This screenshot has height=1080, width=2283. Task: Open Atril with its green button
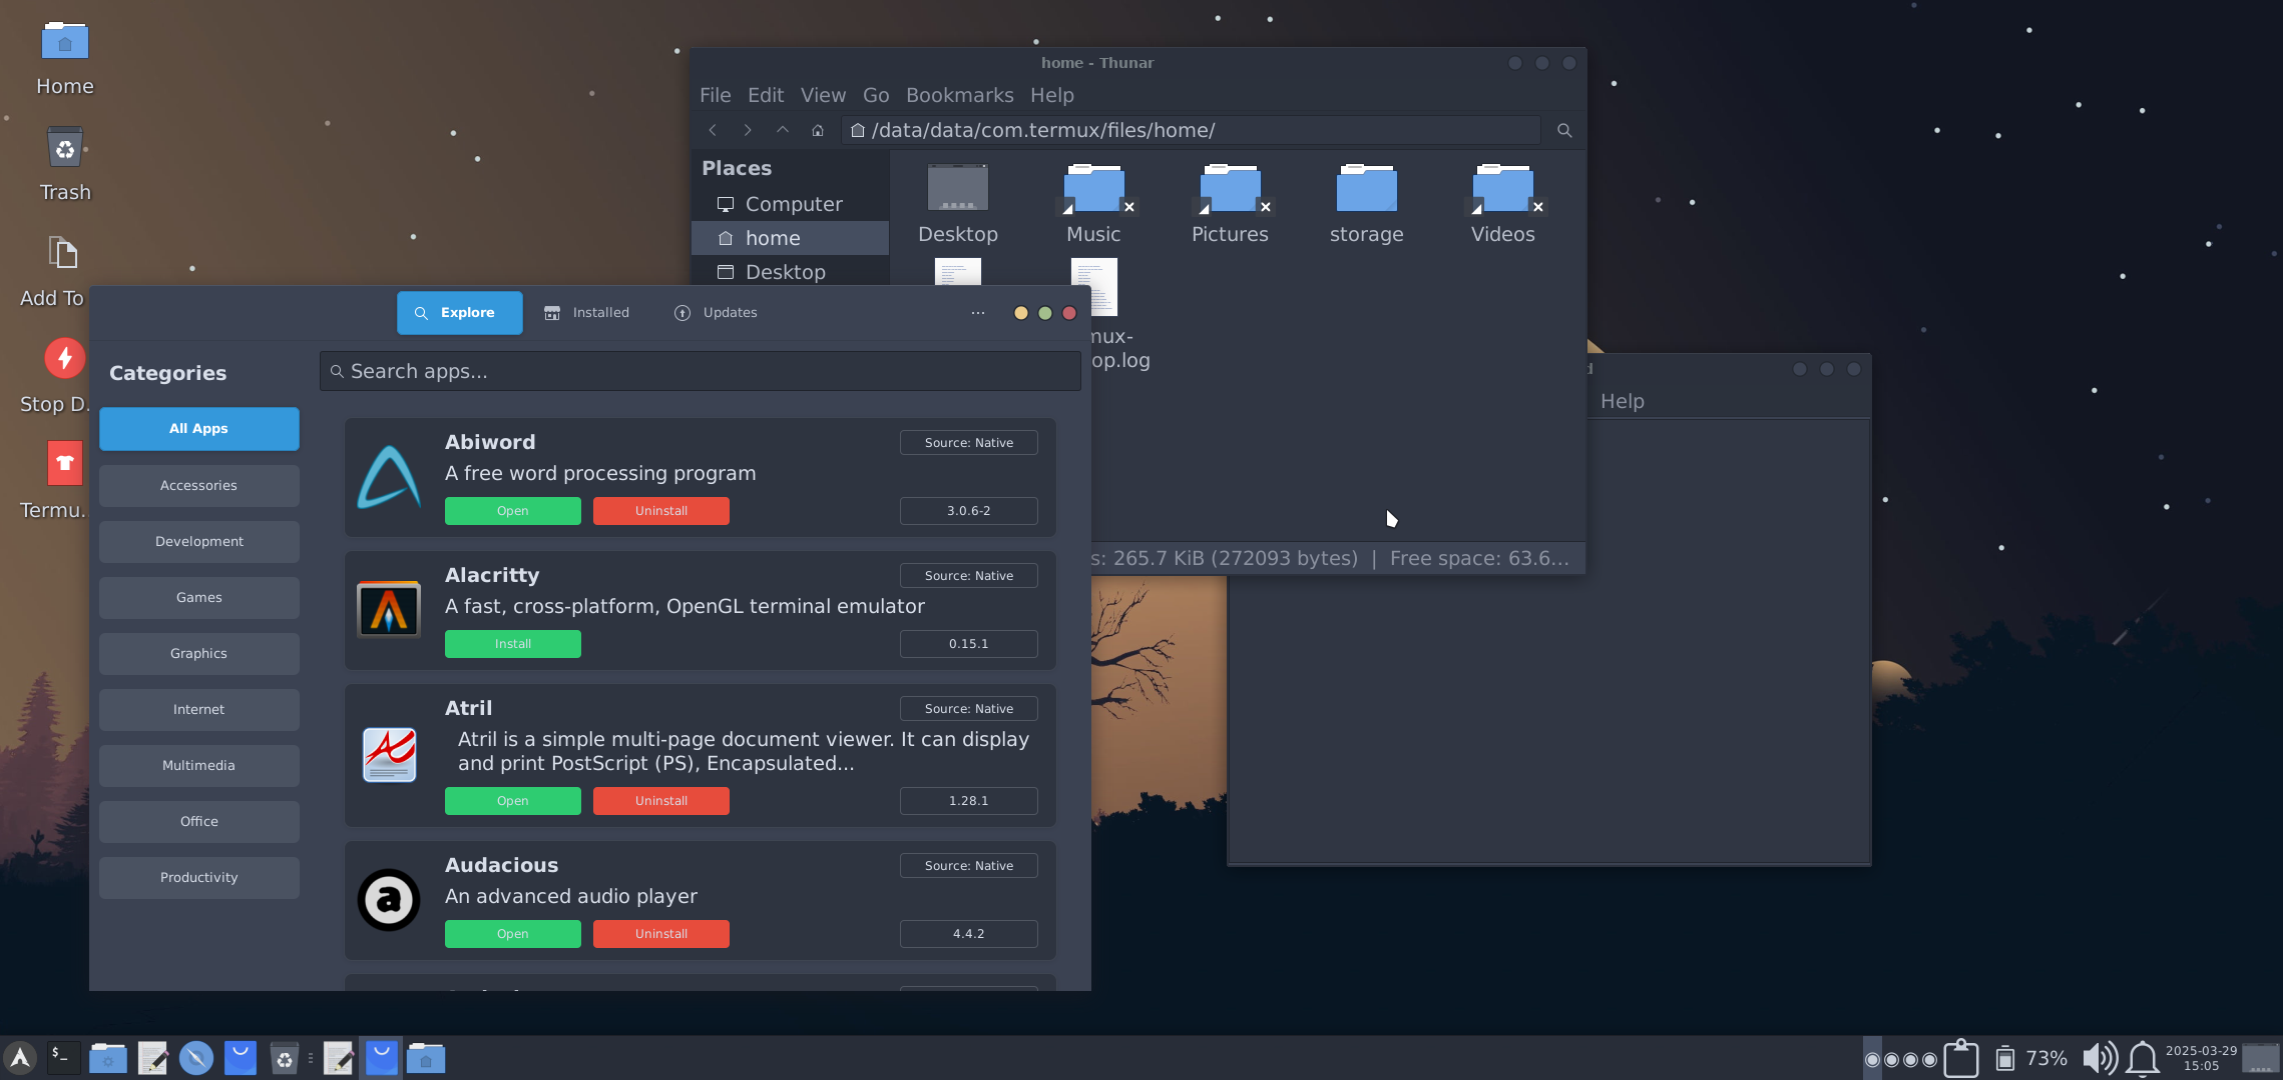coord(513,801)
